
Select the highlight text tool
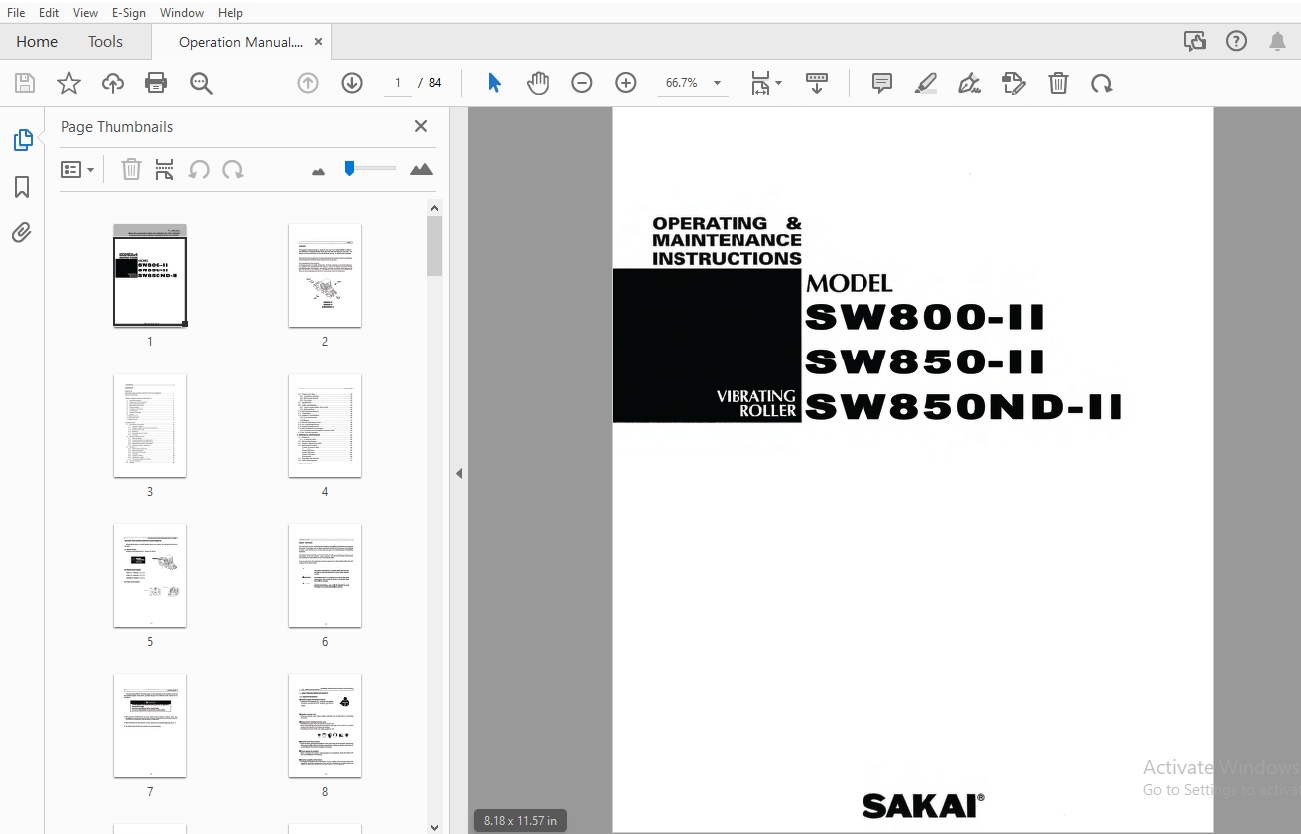[926, 83]
